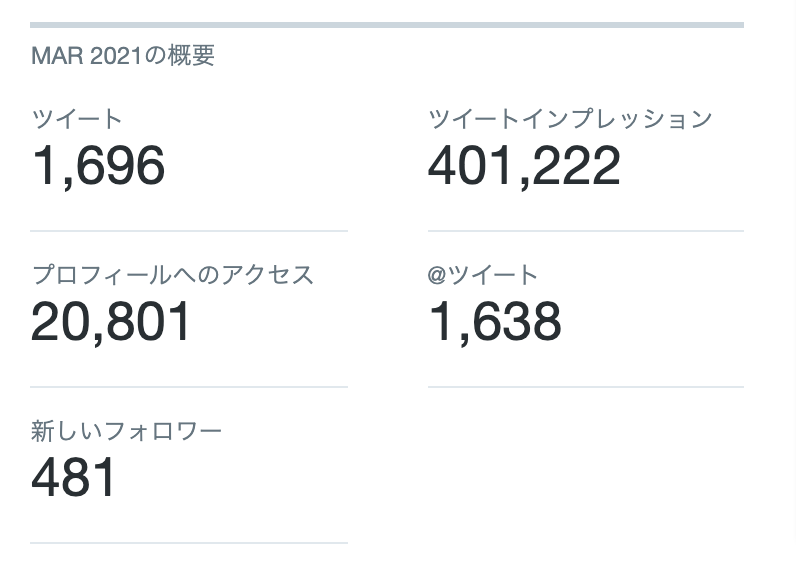Select the プロフィールへのアクセス label
Screen dimensions: 796x578
(x=173, y=275)
